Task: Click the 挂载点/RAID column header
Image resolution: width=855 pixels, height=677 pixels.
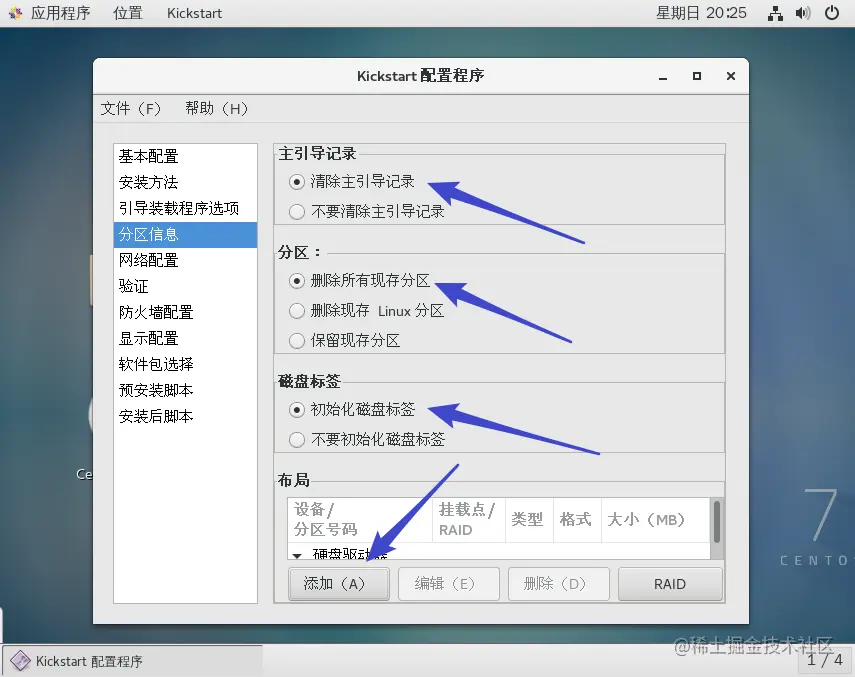Action: coord(469,519)
